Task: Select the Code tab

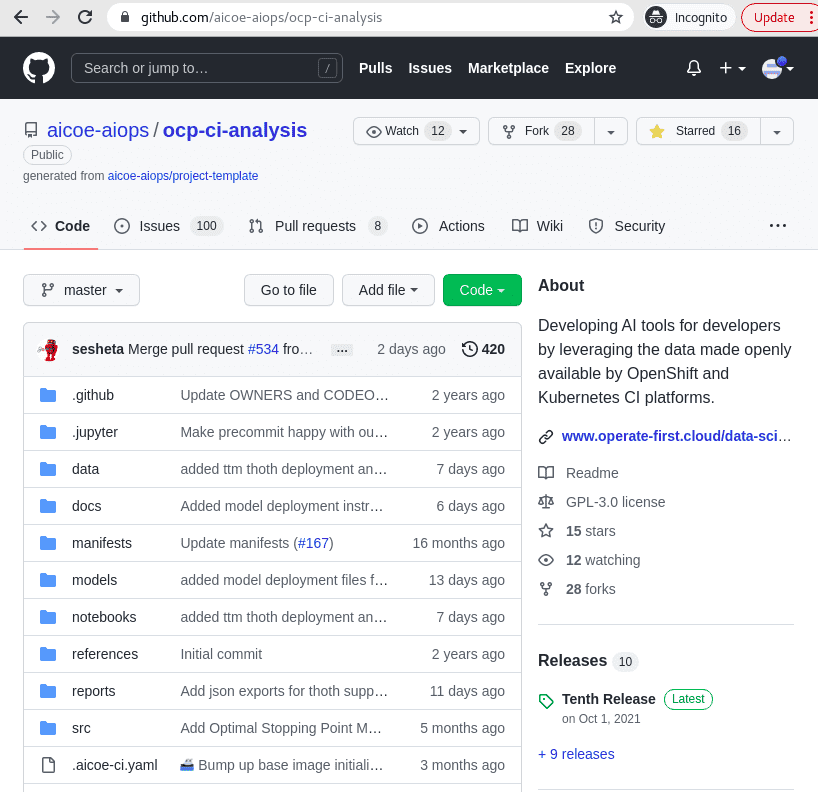Action: (61, 226)
